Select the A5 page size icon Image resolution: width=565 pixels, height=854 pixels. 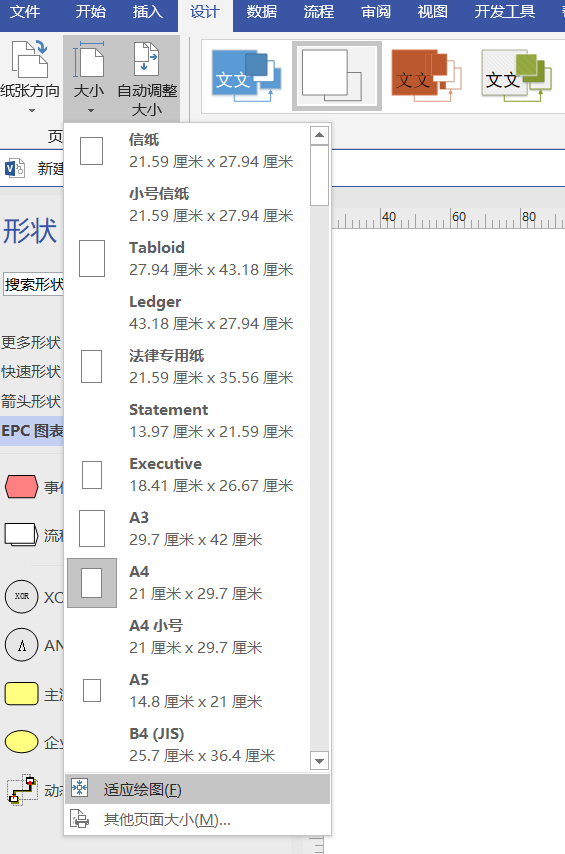[92, 691]
